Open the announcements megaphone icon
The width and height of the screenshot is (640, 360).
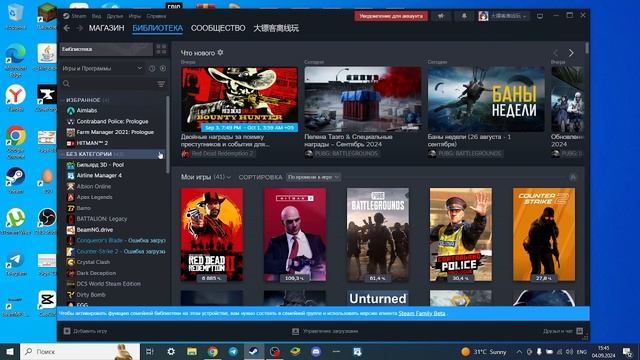coord(441,16)
